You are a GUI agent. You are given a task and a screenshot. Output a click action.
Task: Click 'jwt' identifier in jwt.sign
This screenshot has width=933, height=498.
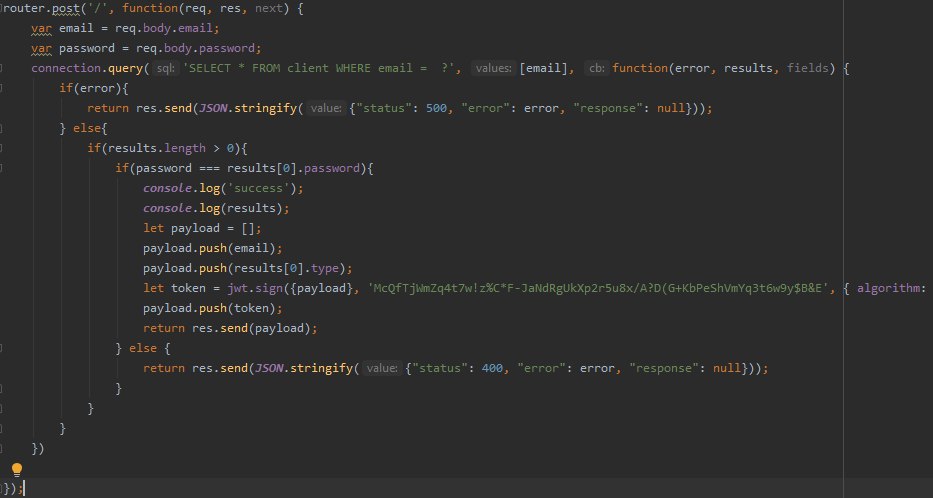(237, 288)
